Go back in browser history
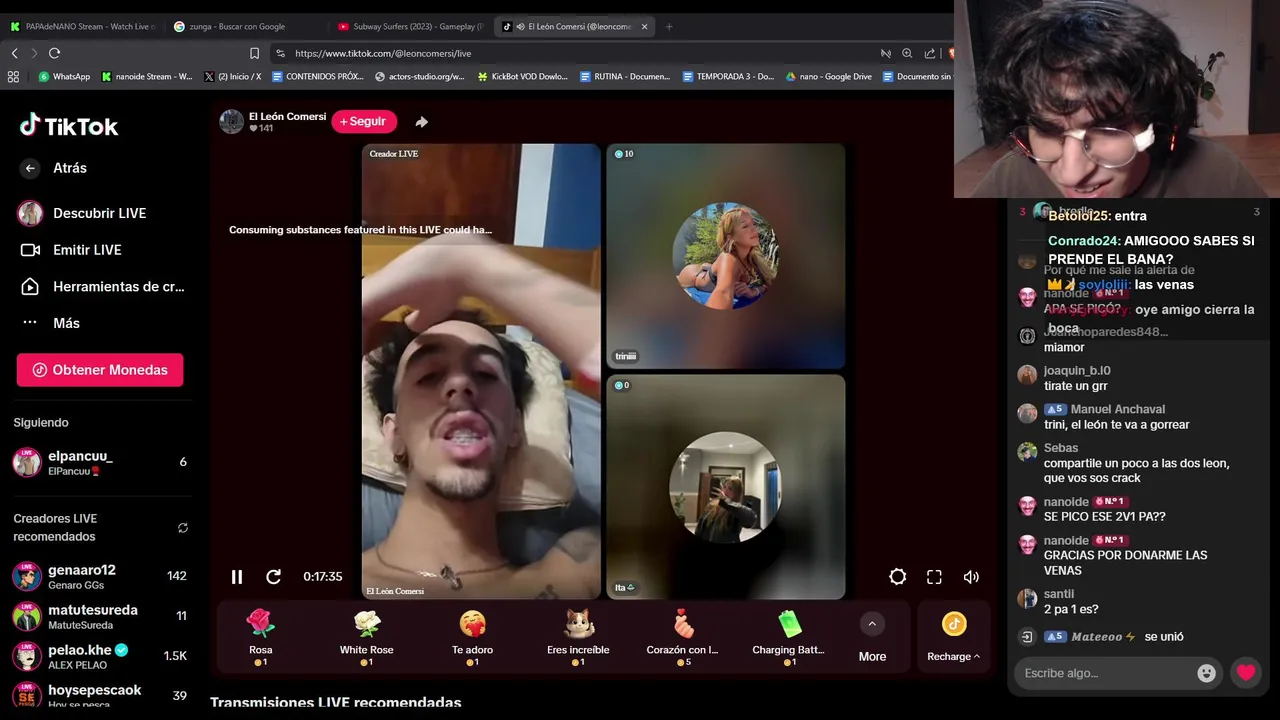 [14, 53]
